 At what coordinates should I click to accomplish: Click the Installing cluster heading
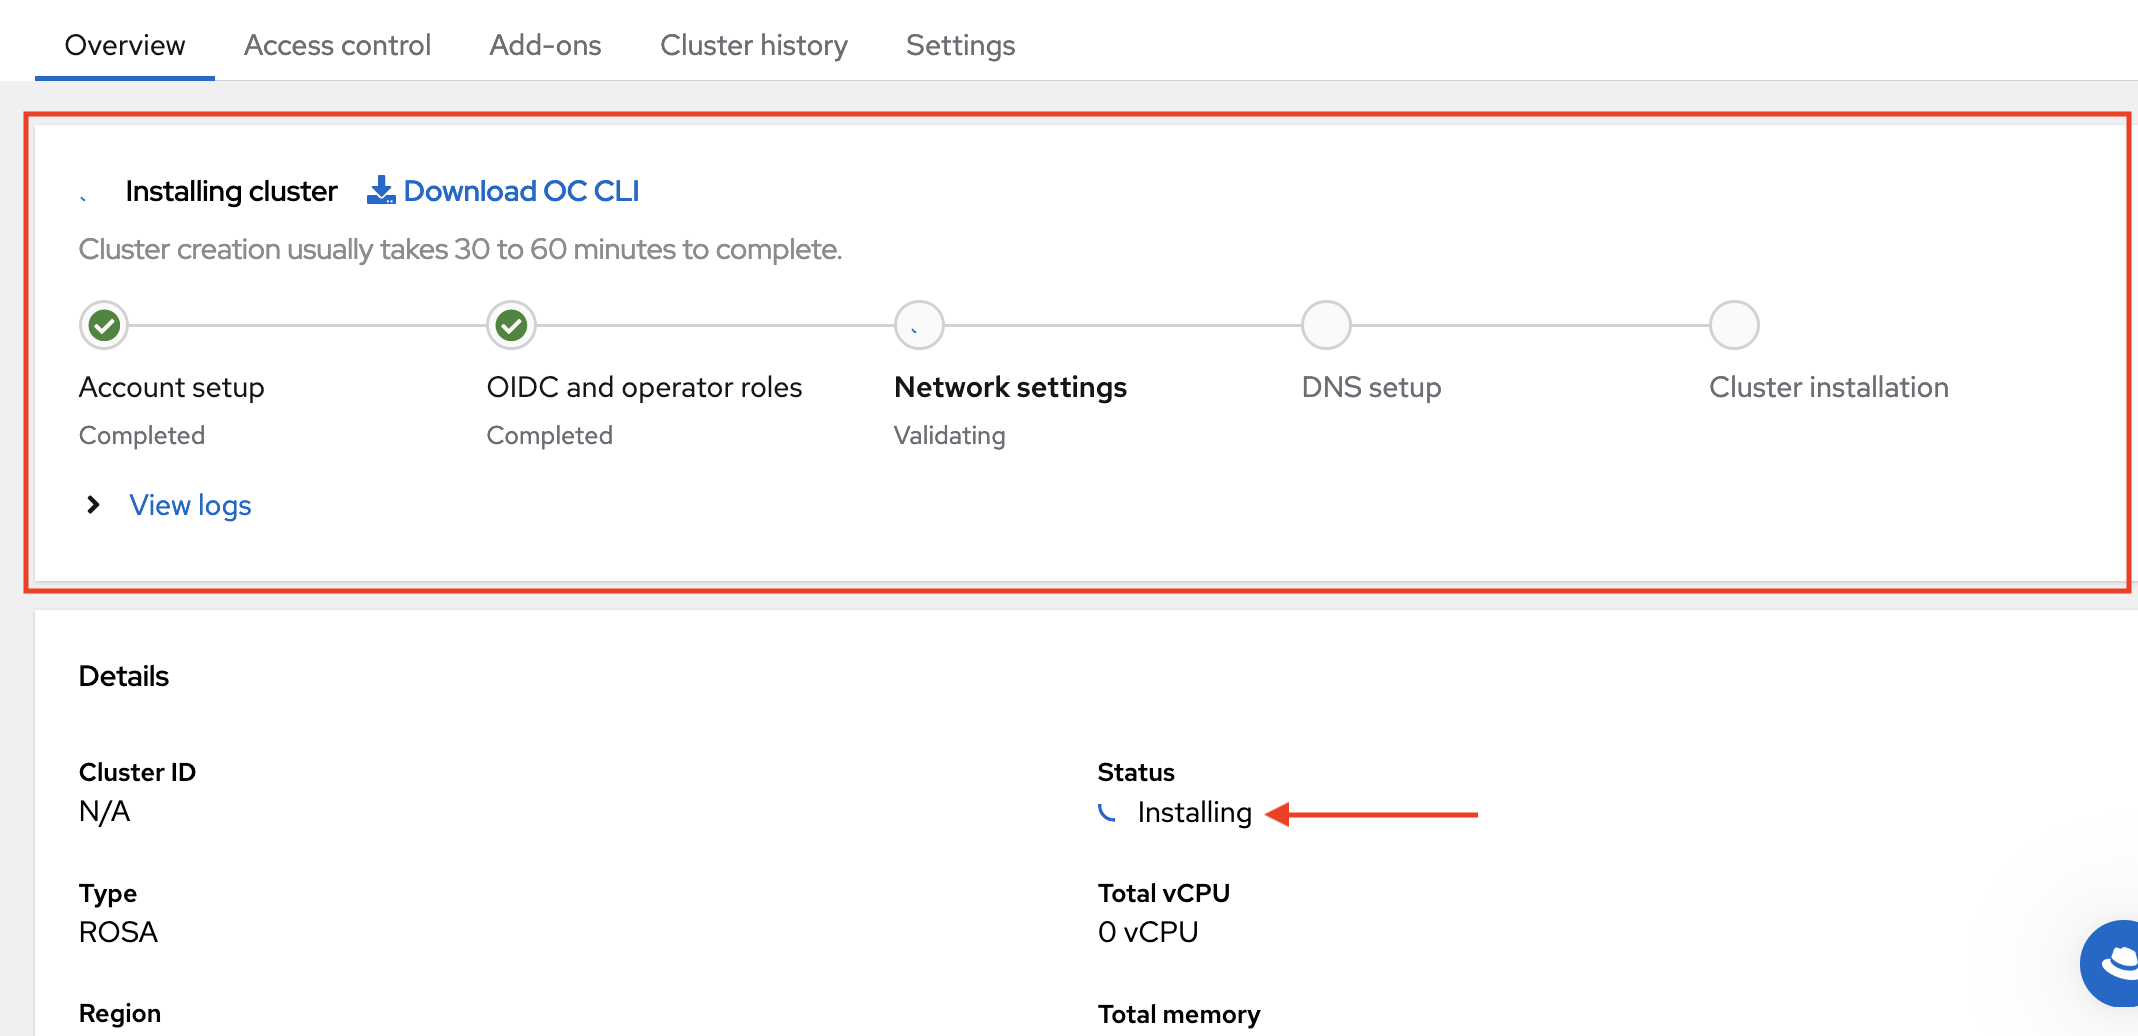pos(231,191)
